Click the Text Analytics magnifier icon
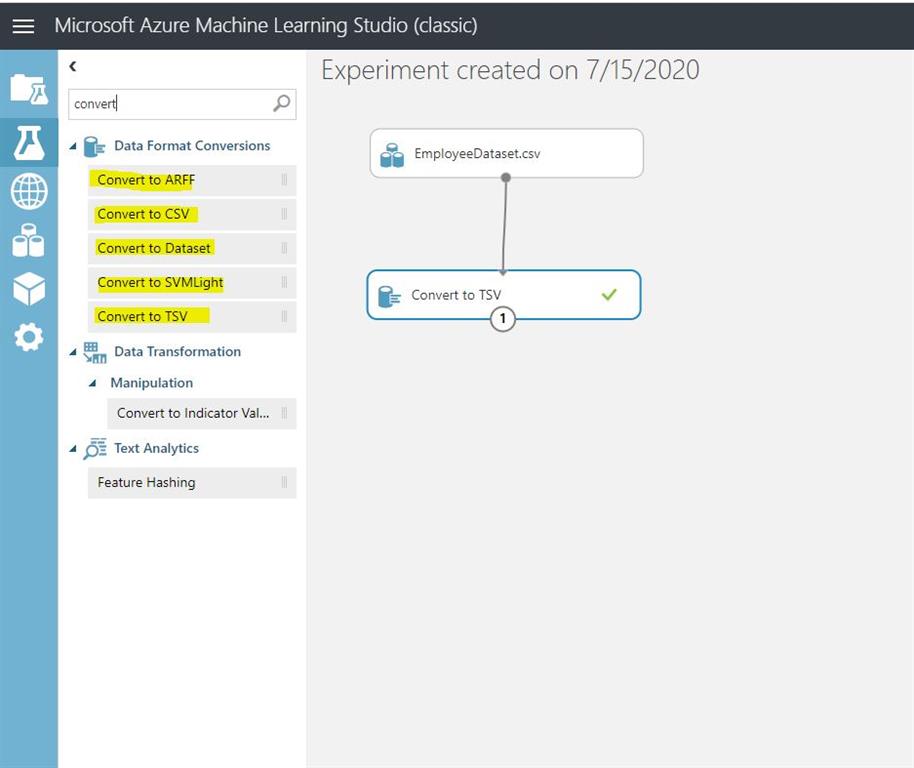The height and width of the screenshot is (768, 914). pyautogui.click(x=93, y=448)
